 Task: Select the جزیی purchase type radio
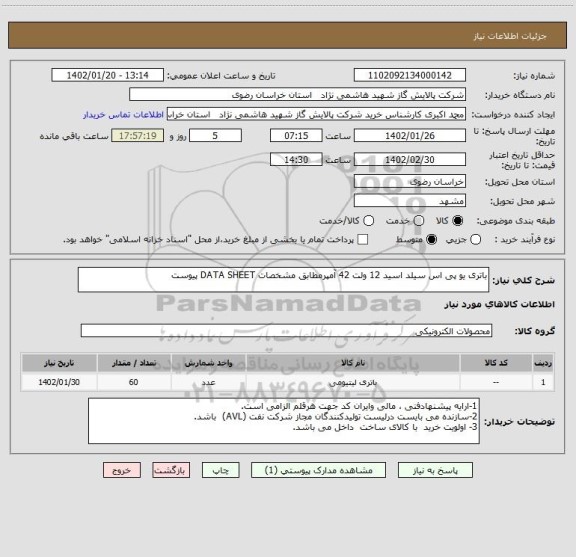tap(476, 240)
